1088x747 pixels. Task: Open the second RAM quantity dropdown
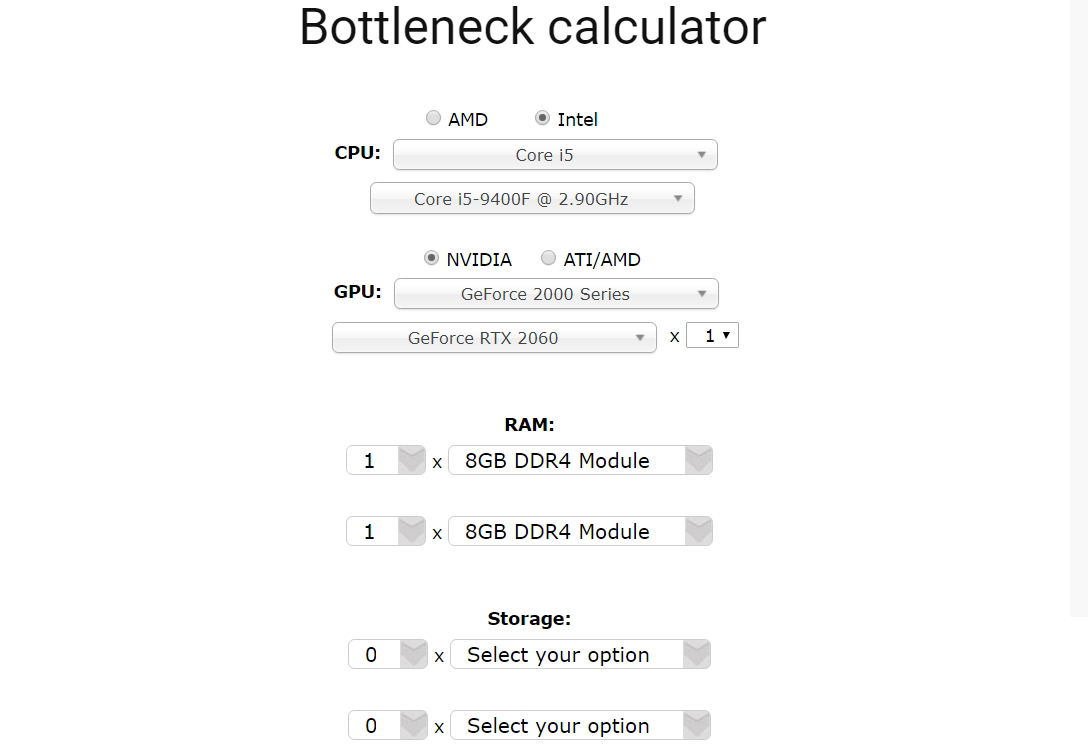[x=386, y=531]
